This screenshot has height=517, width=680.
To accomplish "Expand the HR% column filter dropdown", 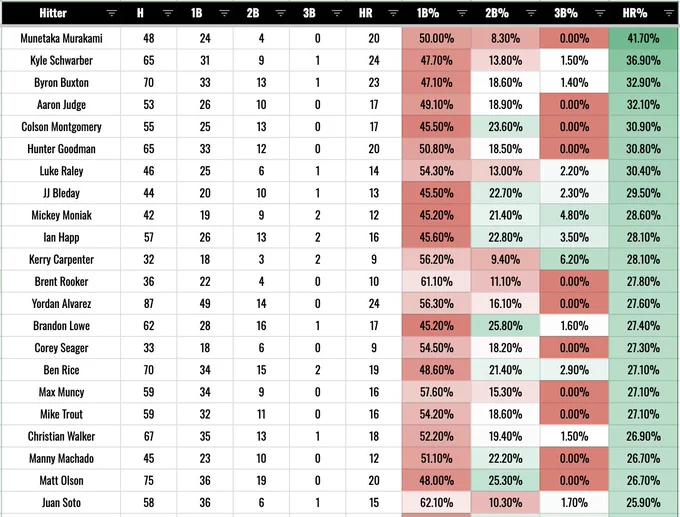I will click(669, 13).
